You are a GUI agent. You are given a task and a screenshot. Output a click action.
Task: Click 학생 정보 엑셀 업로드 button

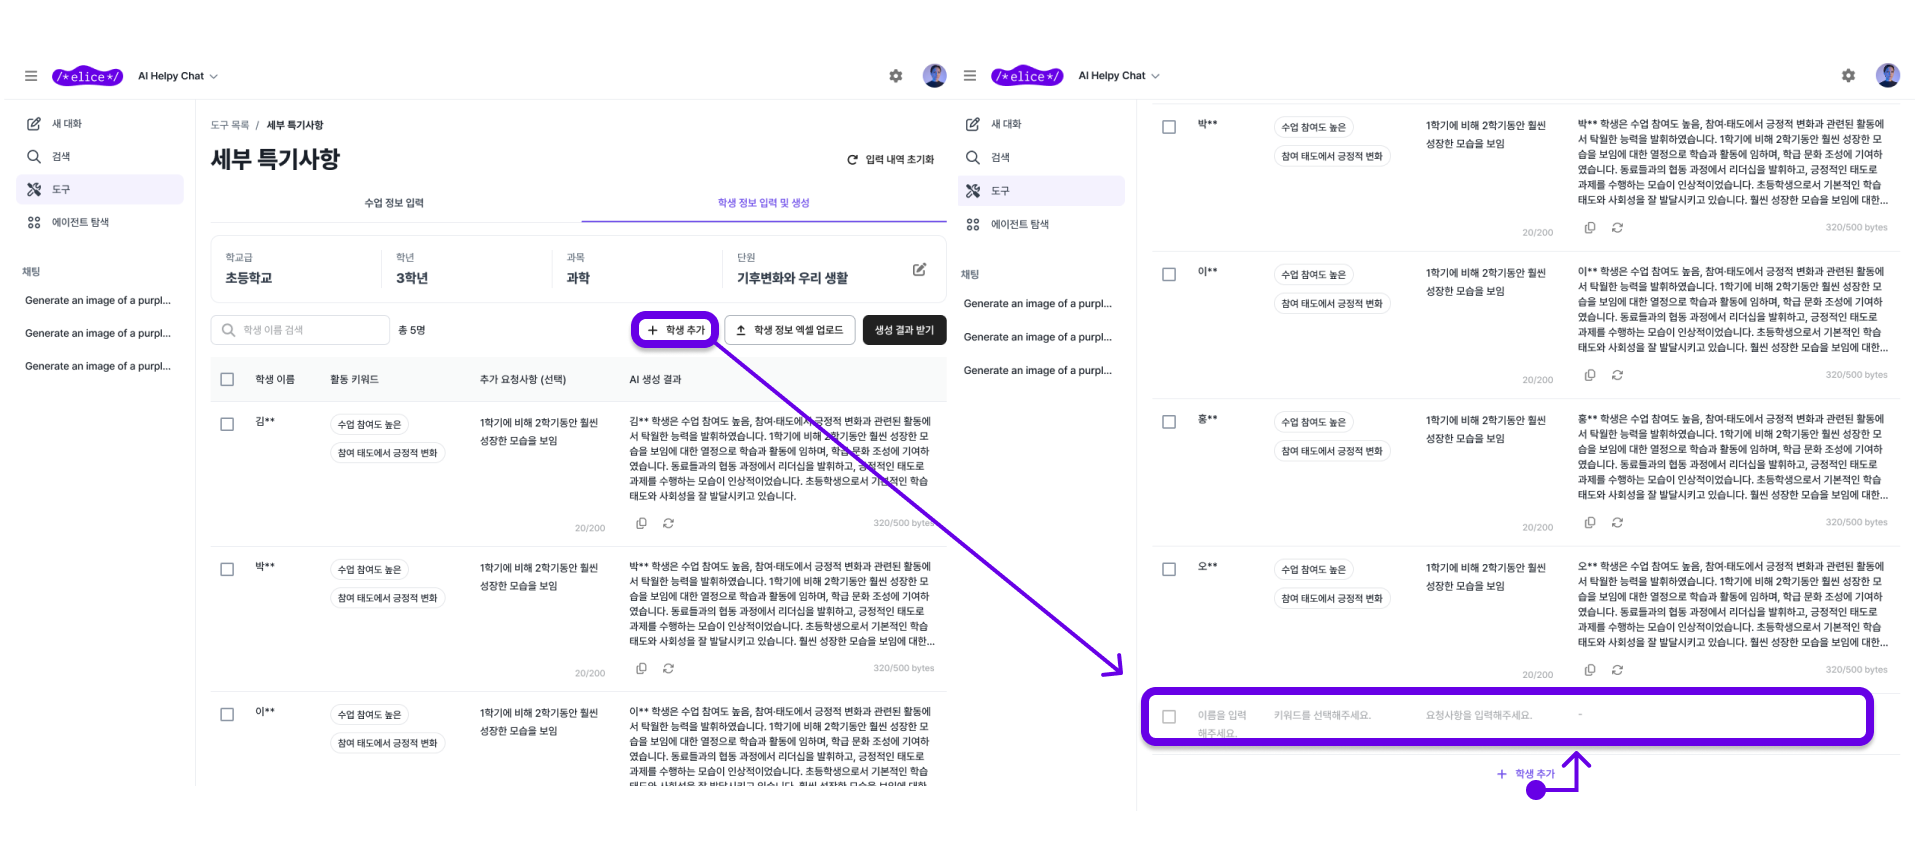point(789,330)
